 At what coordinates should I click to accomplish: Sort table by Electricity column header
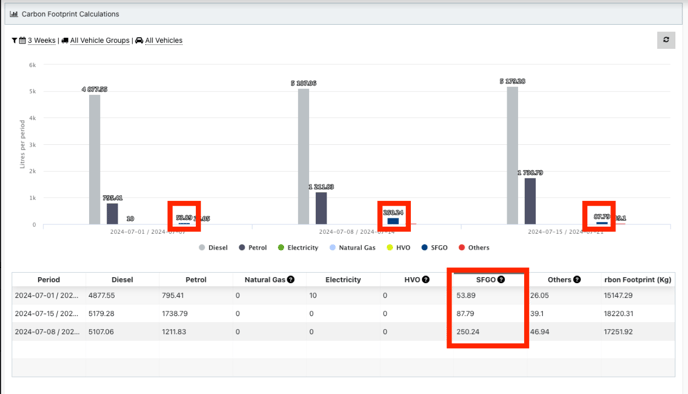(343, 279)
